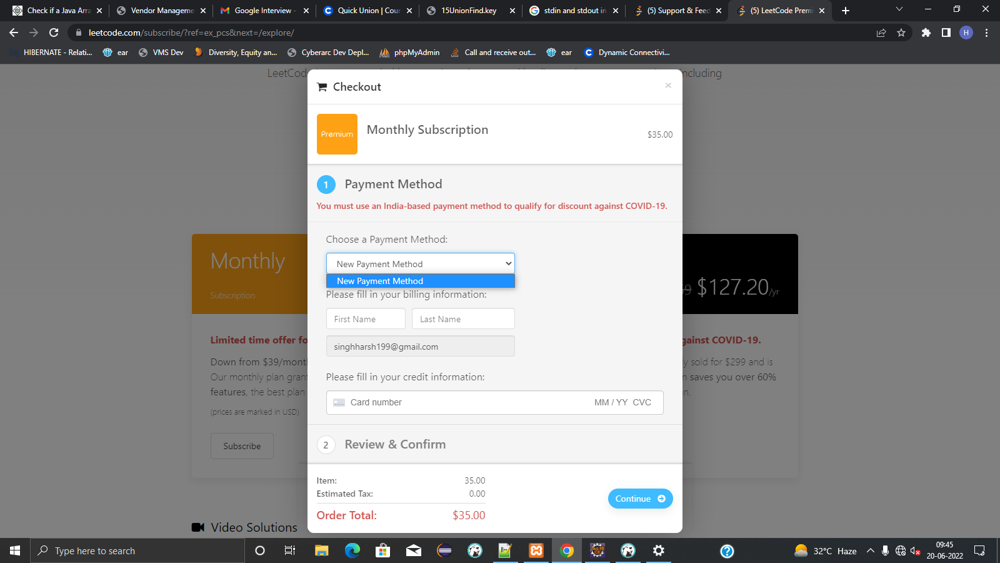Open the Choose a Payment Method dropdown
Image resolution: width=1000 pixels, height=563 pixels.
pos(420,263)
